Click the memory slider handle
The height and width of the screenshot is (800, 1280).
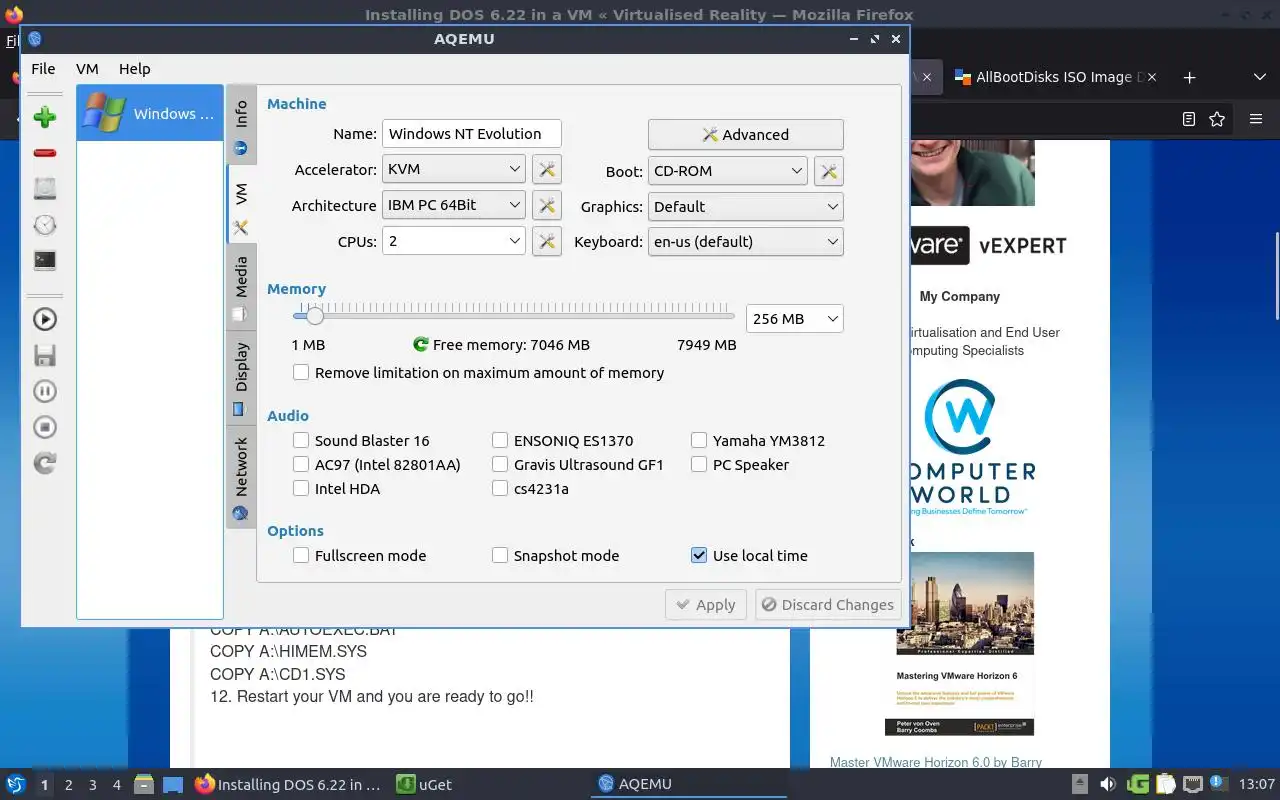[x=315, y=316]
